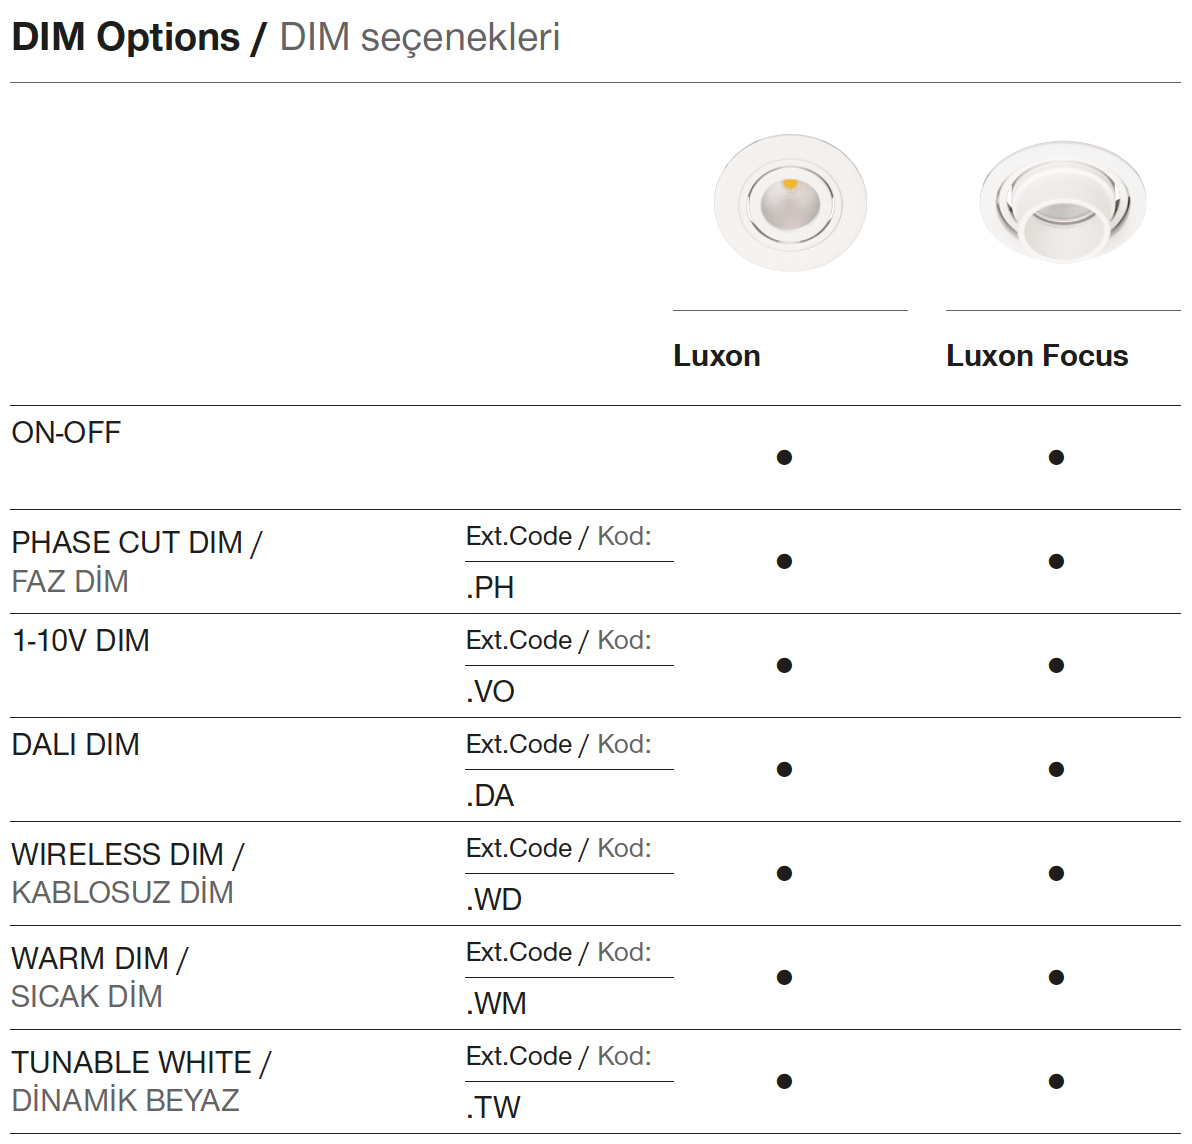Click the Warm Dim dot for Luxon

pos(784,977)
